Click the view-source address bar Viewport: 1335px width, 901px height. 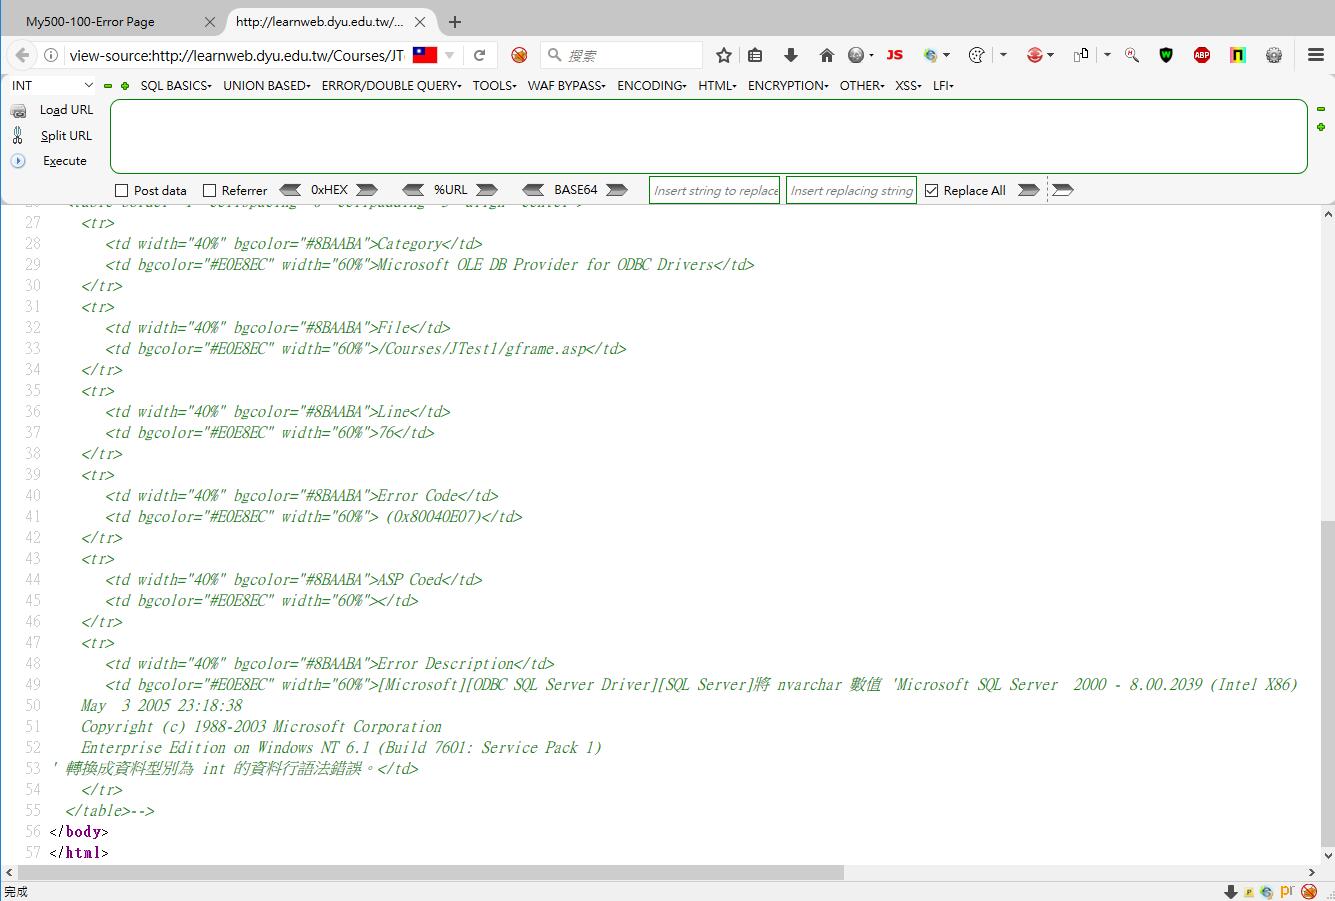click(x=236, y=55)
